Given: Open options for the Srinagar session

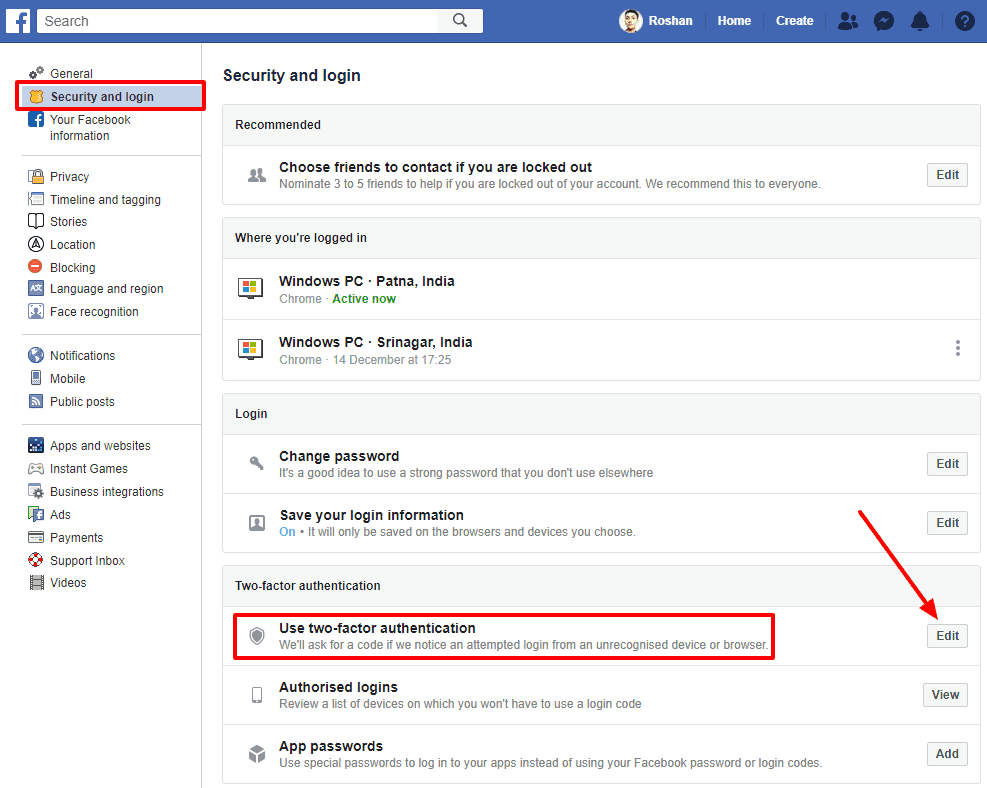Looking at the screenshot, I should point(957,348).
